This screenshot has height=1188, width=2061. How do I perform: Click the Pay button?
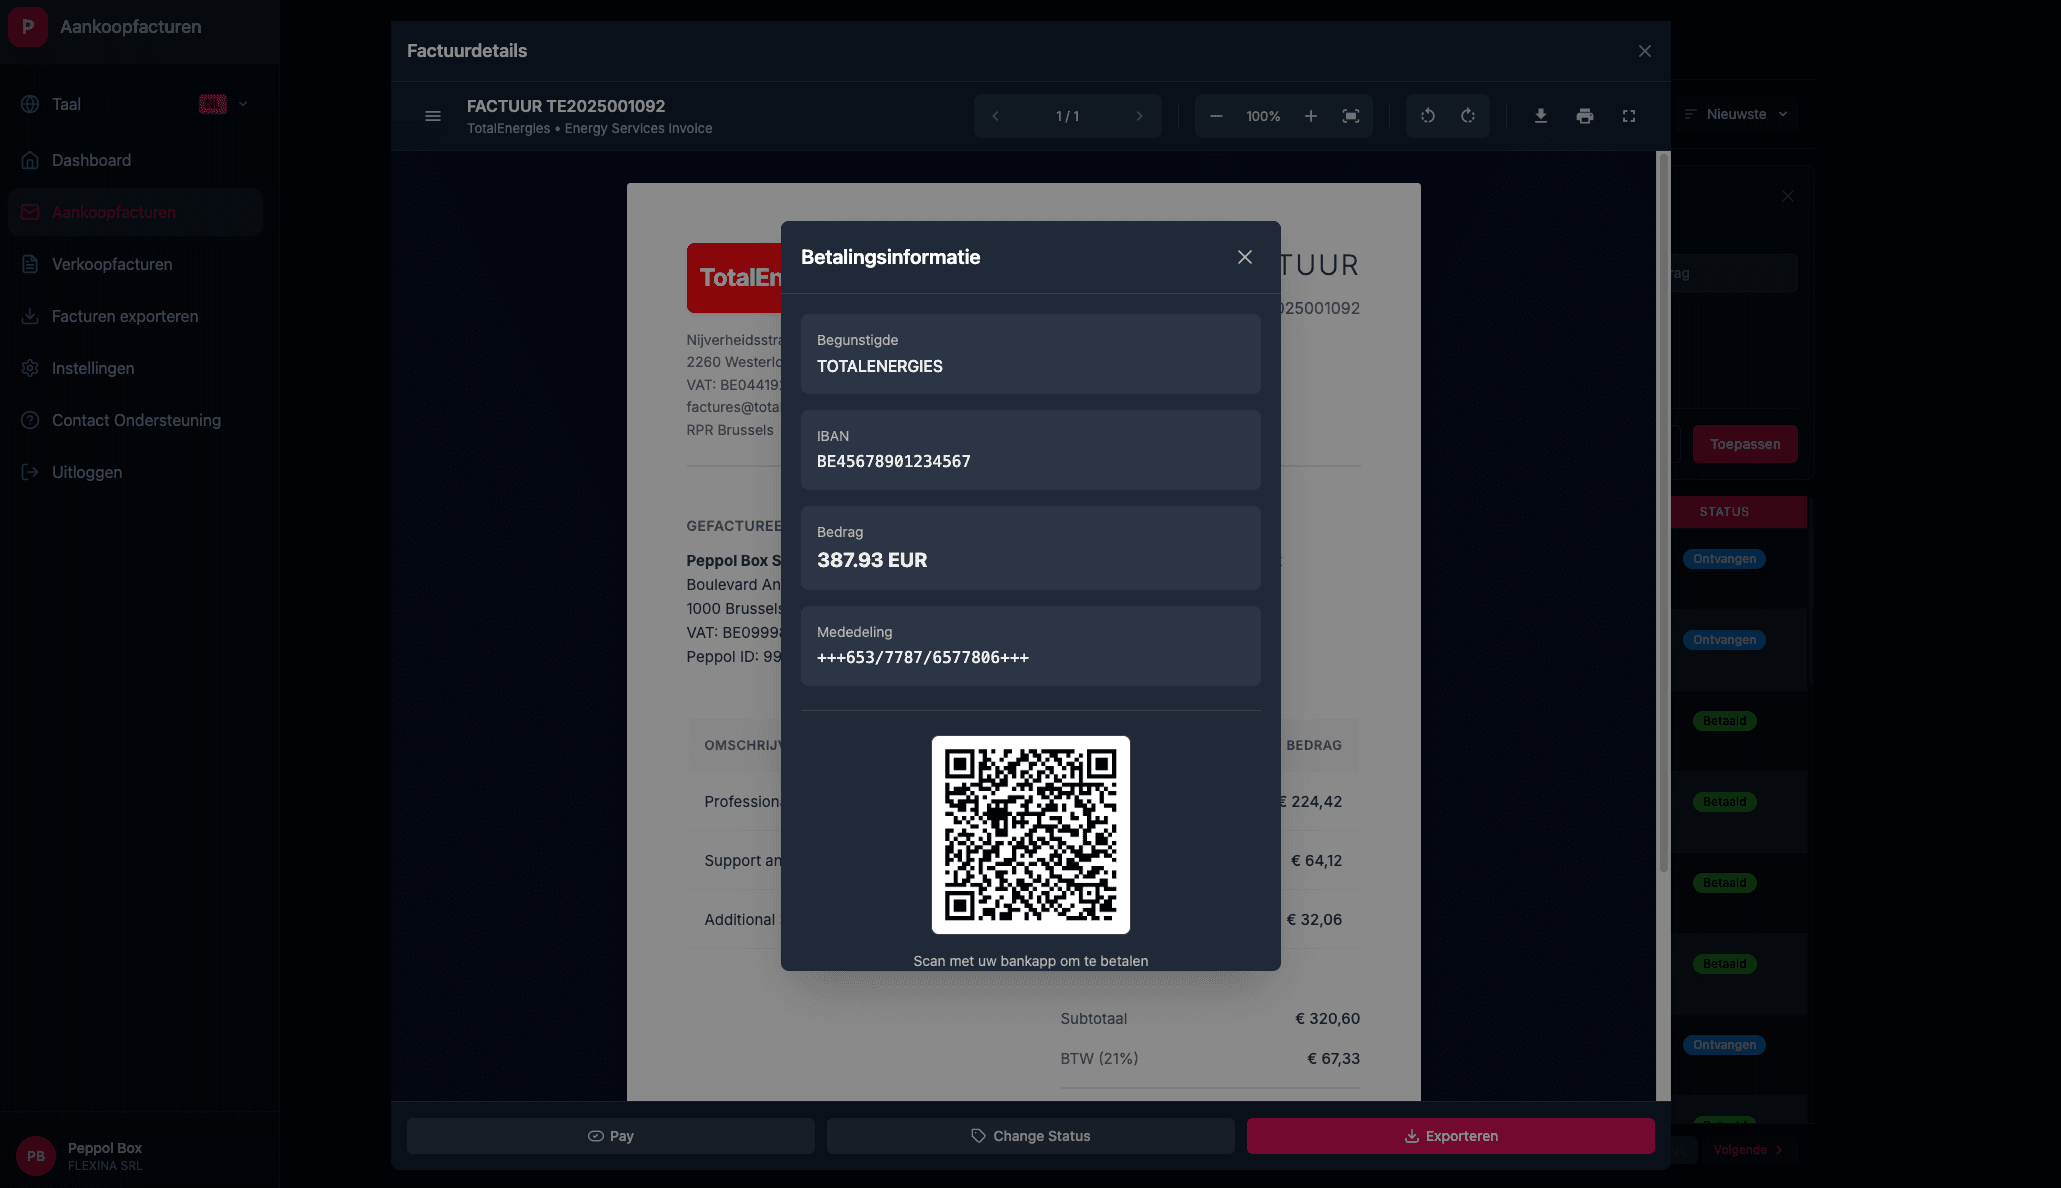(611, 1136)
